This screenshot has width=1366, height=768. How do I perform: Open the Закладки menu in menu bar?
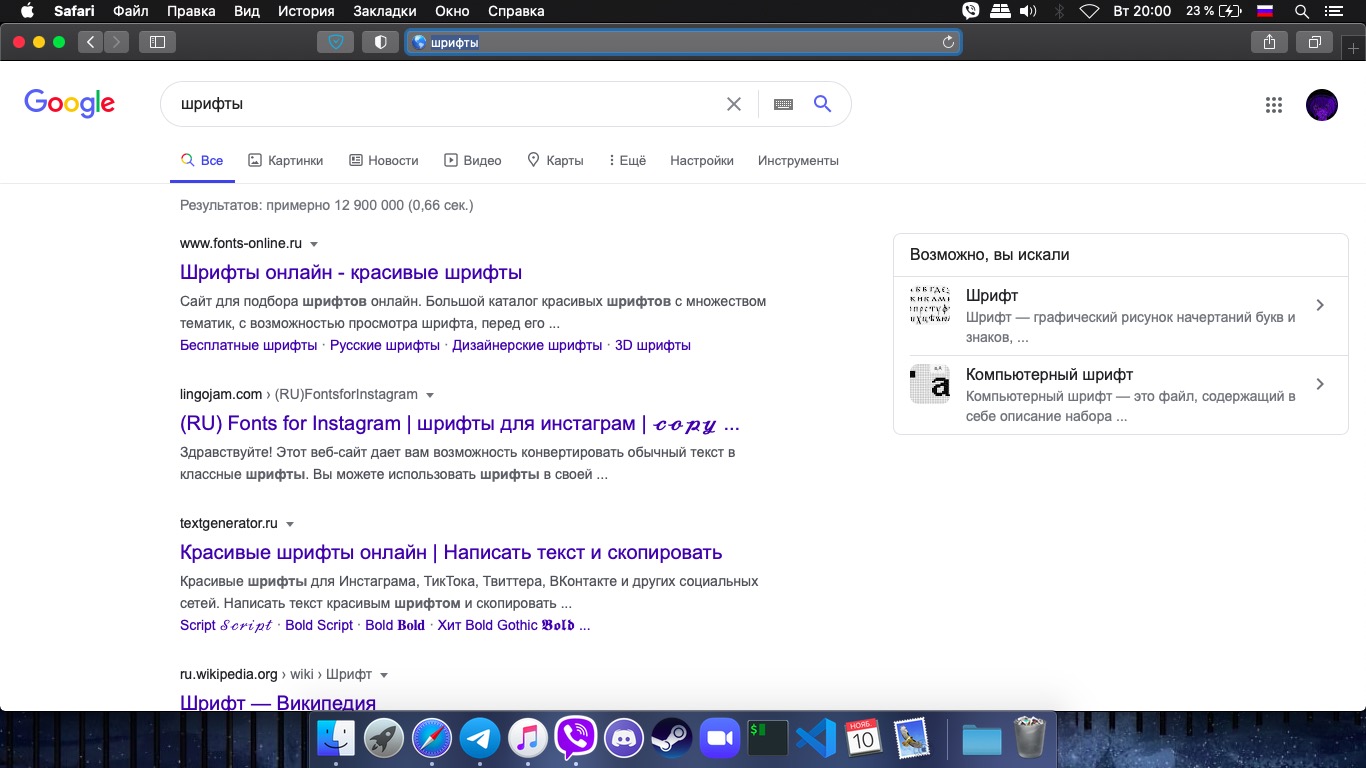(x=385, y=11)
